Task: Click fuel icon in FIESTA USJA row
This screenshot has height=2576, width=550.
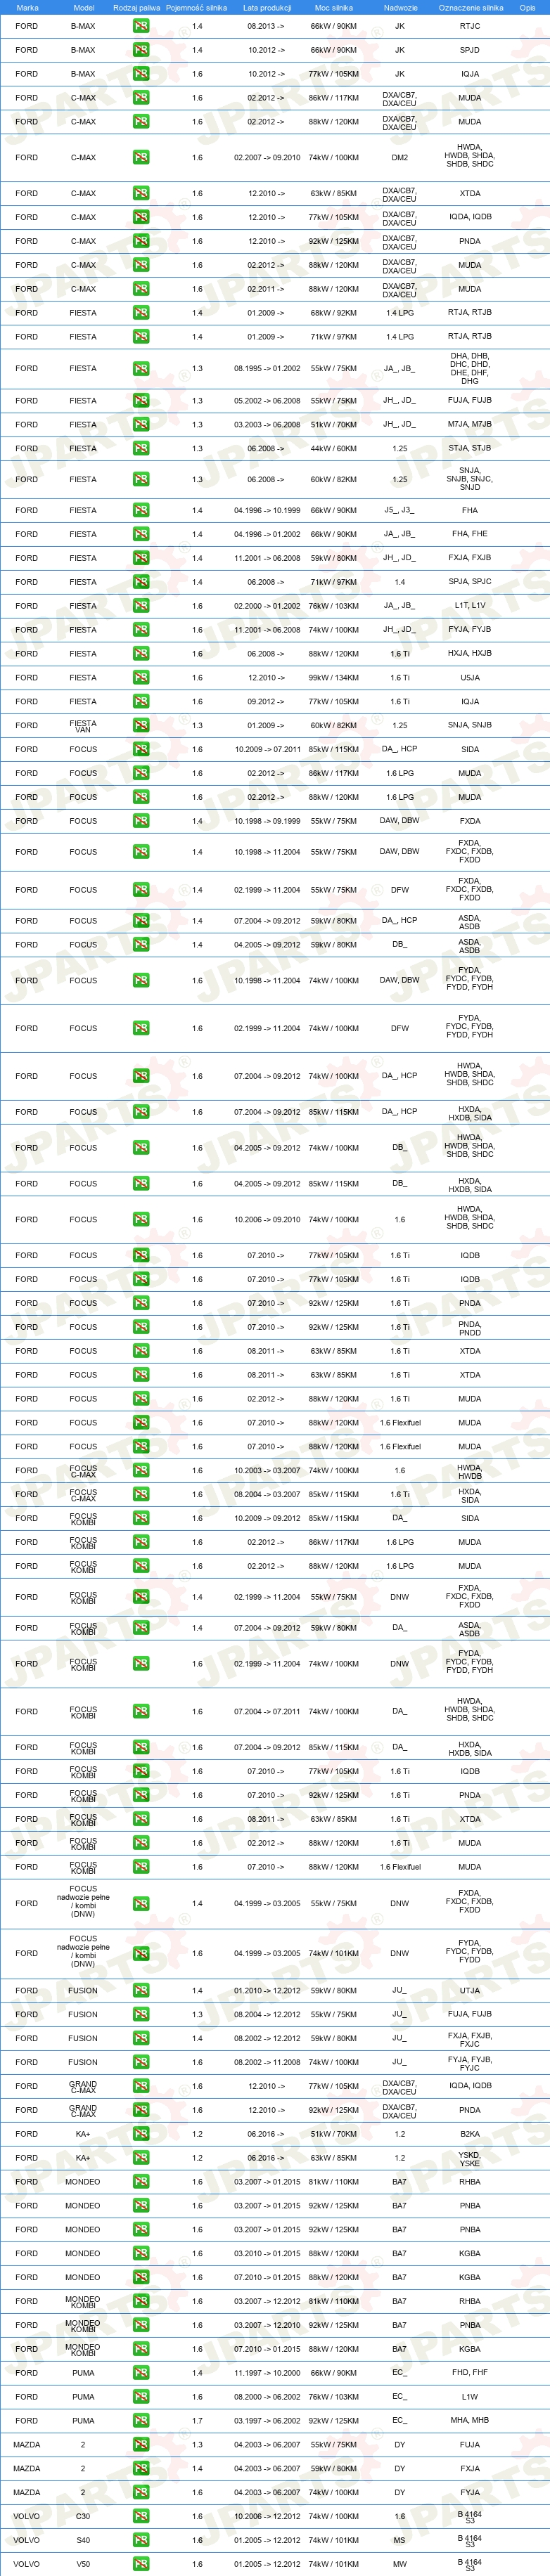Action: click(x=141, y=678)
